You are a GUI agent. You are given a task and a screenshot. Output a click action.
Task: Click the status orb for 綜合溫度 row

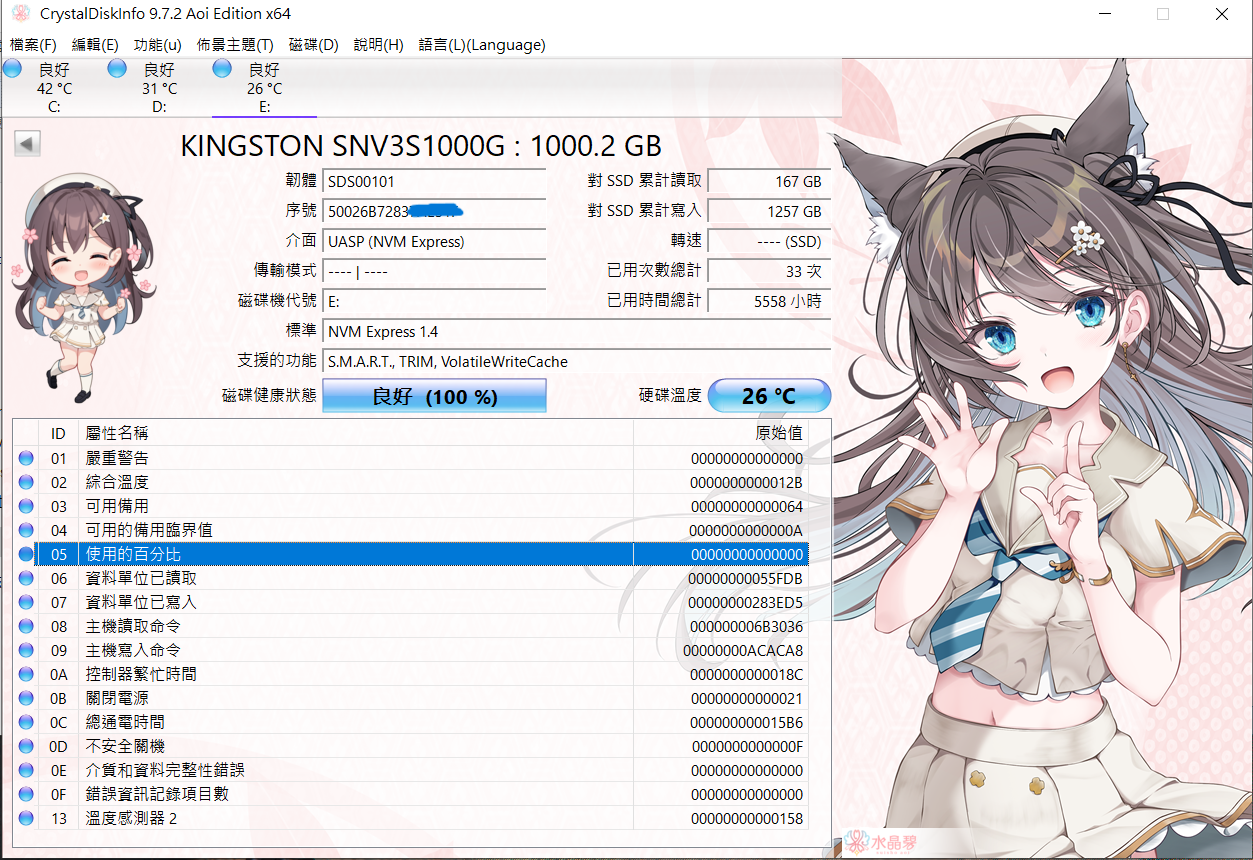coord(26,482)
